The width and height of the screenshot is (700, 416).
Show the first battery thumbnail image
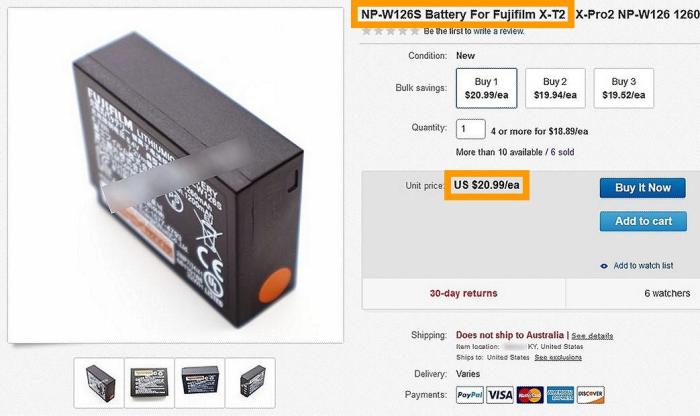point(99,383)
